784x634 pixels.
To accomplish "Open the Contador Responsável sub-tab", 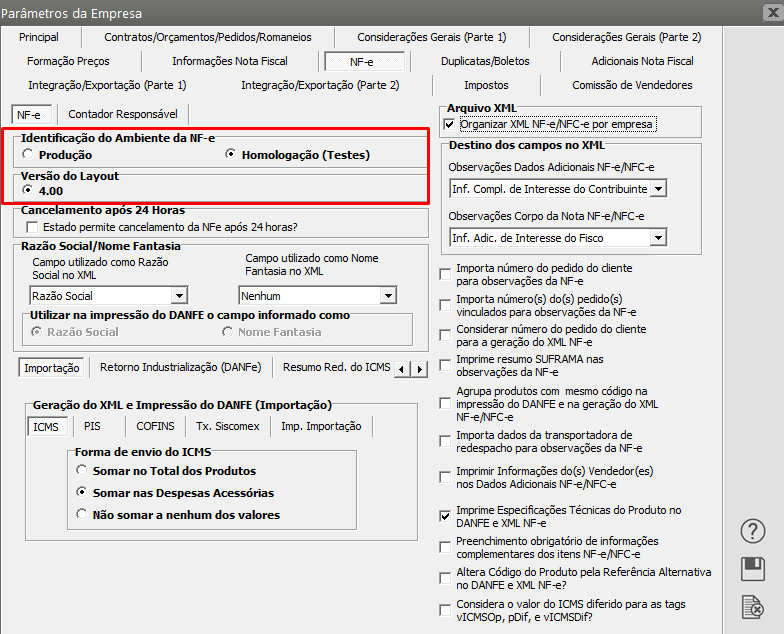I will (x=123, y=114).
